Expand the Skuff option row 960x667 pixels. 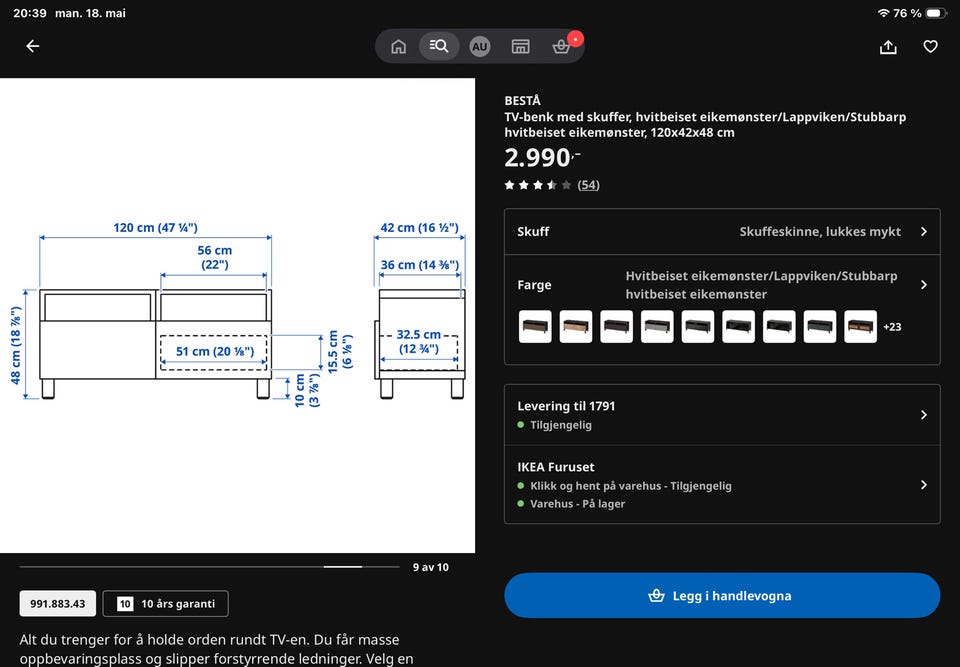[x=722, y=232]
